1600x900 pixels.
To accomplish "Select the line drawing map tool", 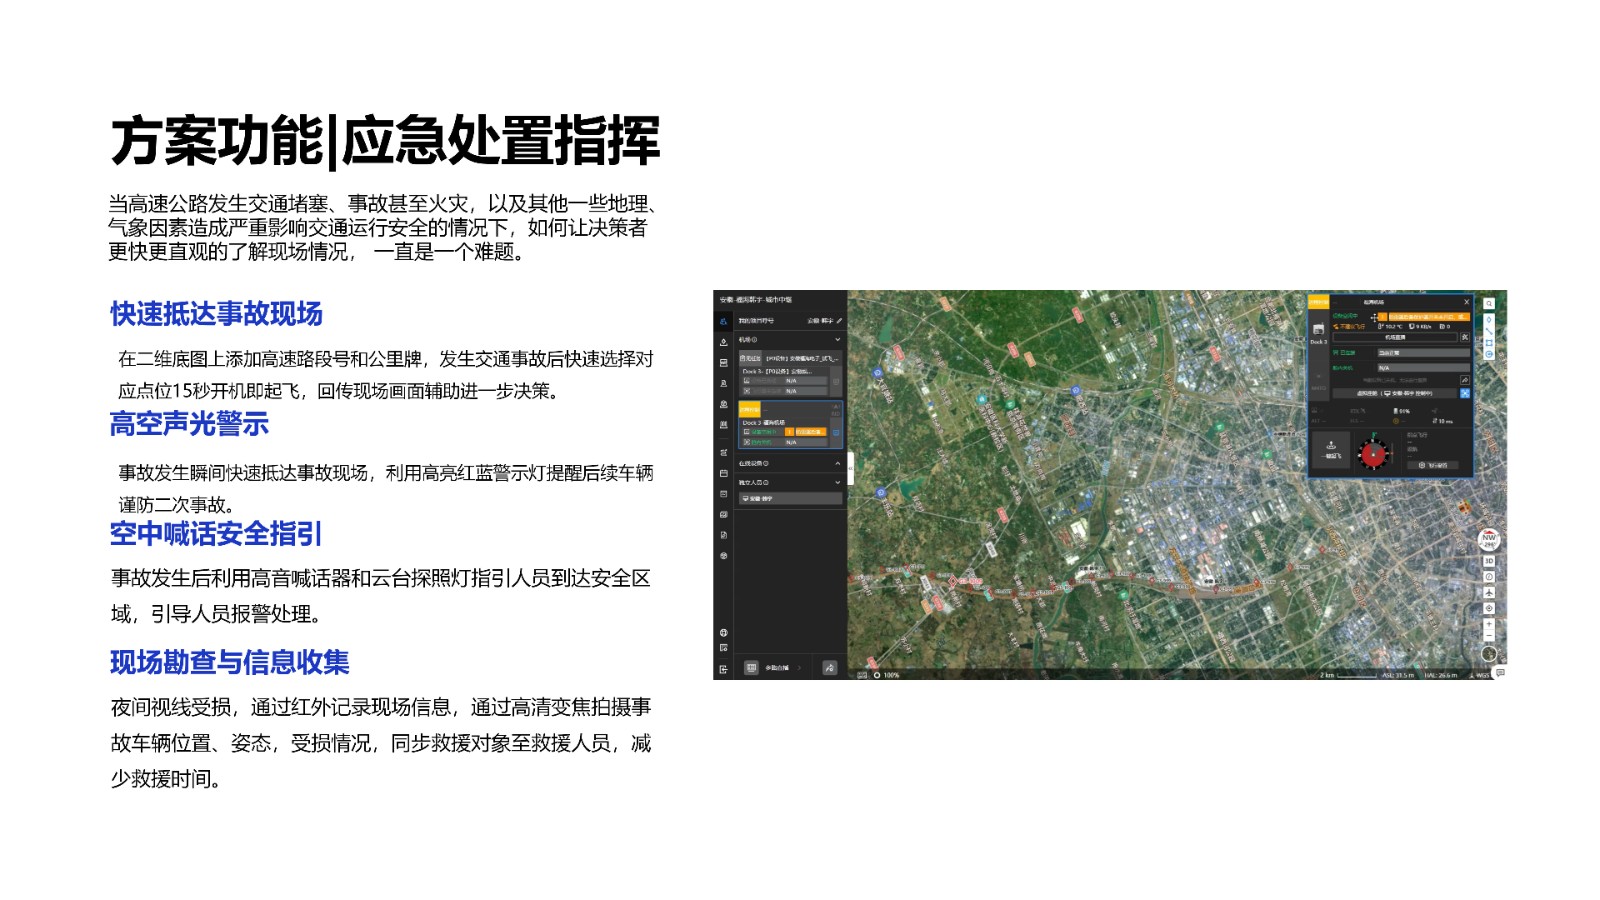I will pyautogui.click(x=1489, y=331).
